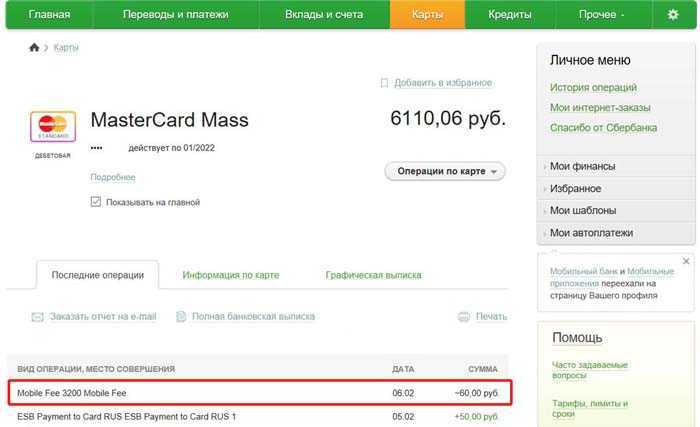Open Мои интернет-заказы link
700x427 pixels.
pos(600,108)
